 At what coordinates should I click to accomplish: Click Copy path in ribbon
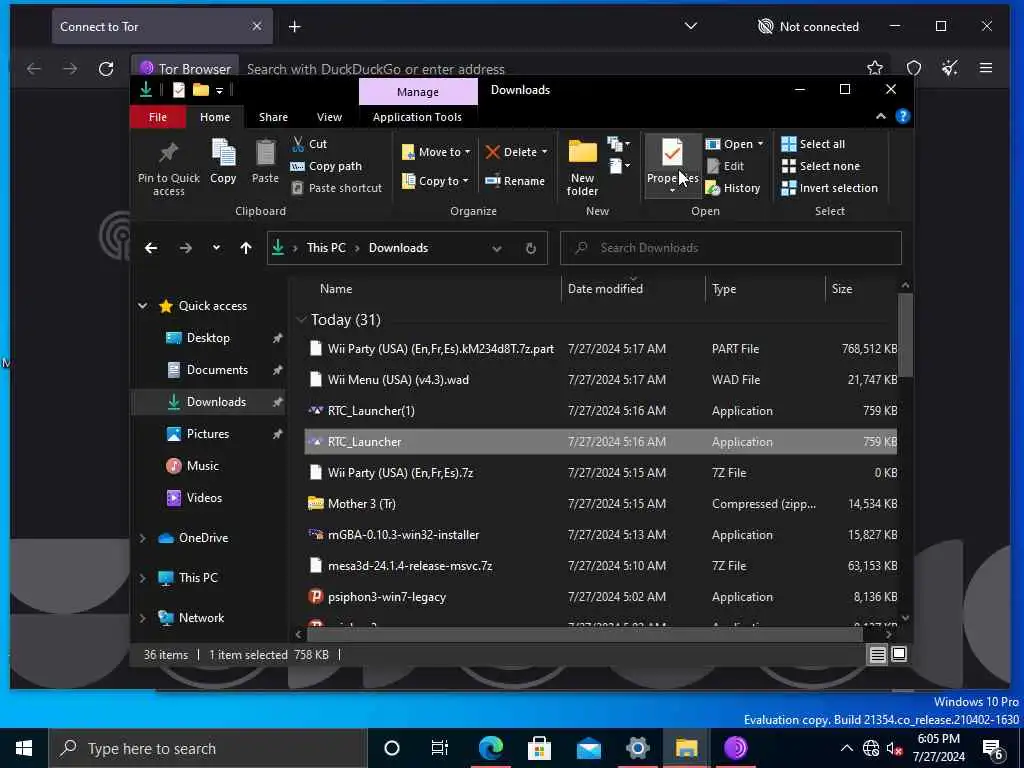326,166
